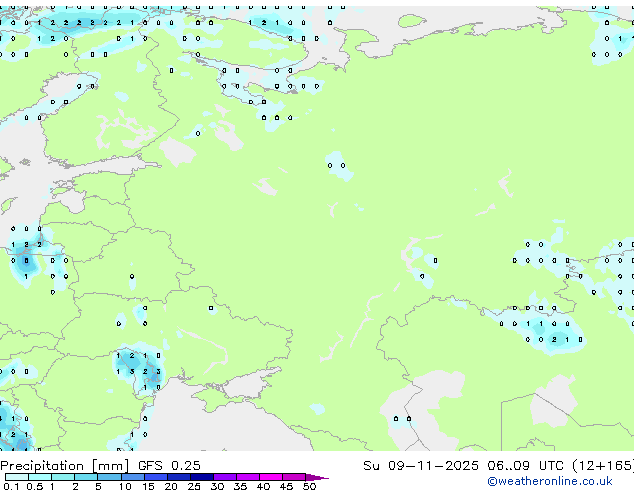Select the '25' legend scale label
This screenshot has width=634, height=490.
(x=194, y=486)
